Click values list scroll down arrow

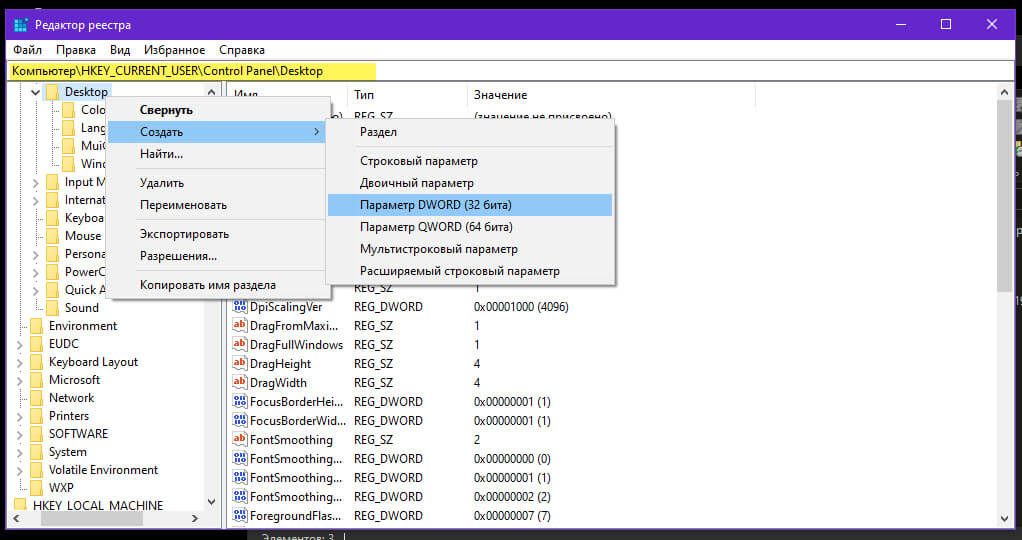(1004, 519)
